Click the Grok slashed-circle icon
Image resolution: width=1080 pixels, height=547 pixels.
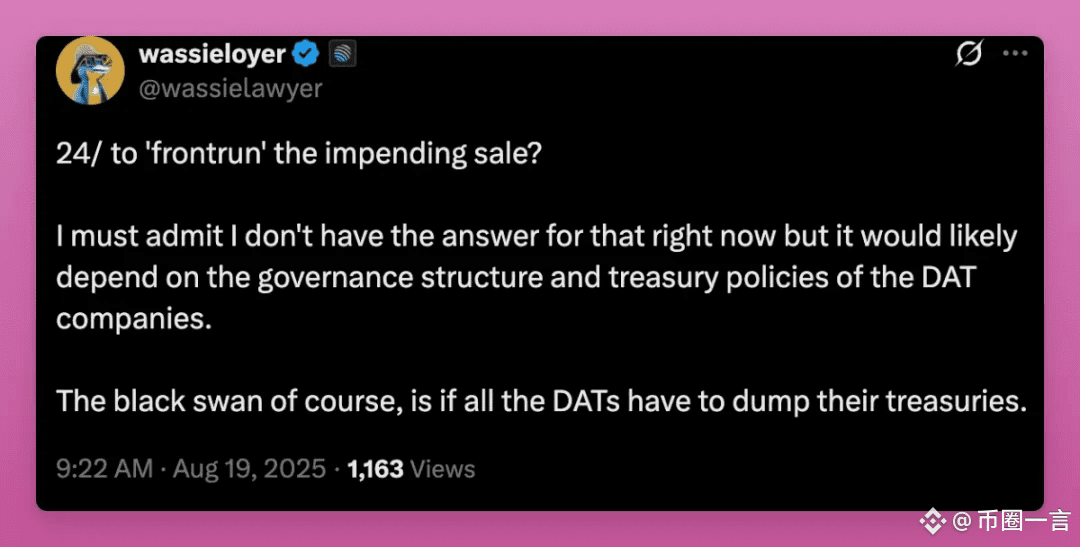[x=968, y=53]
